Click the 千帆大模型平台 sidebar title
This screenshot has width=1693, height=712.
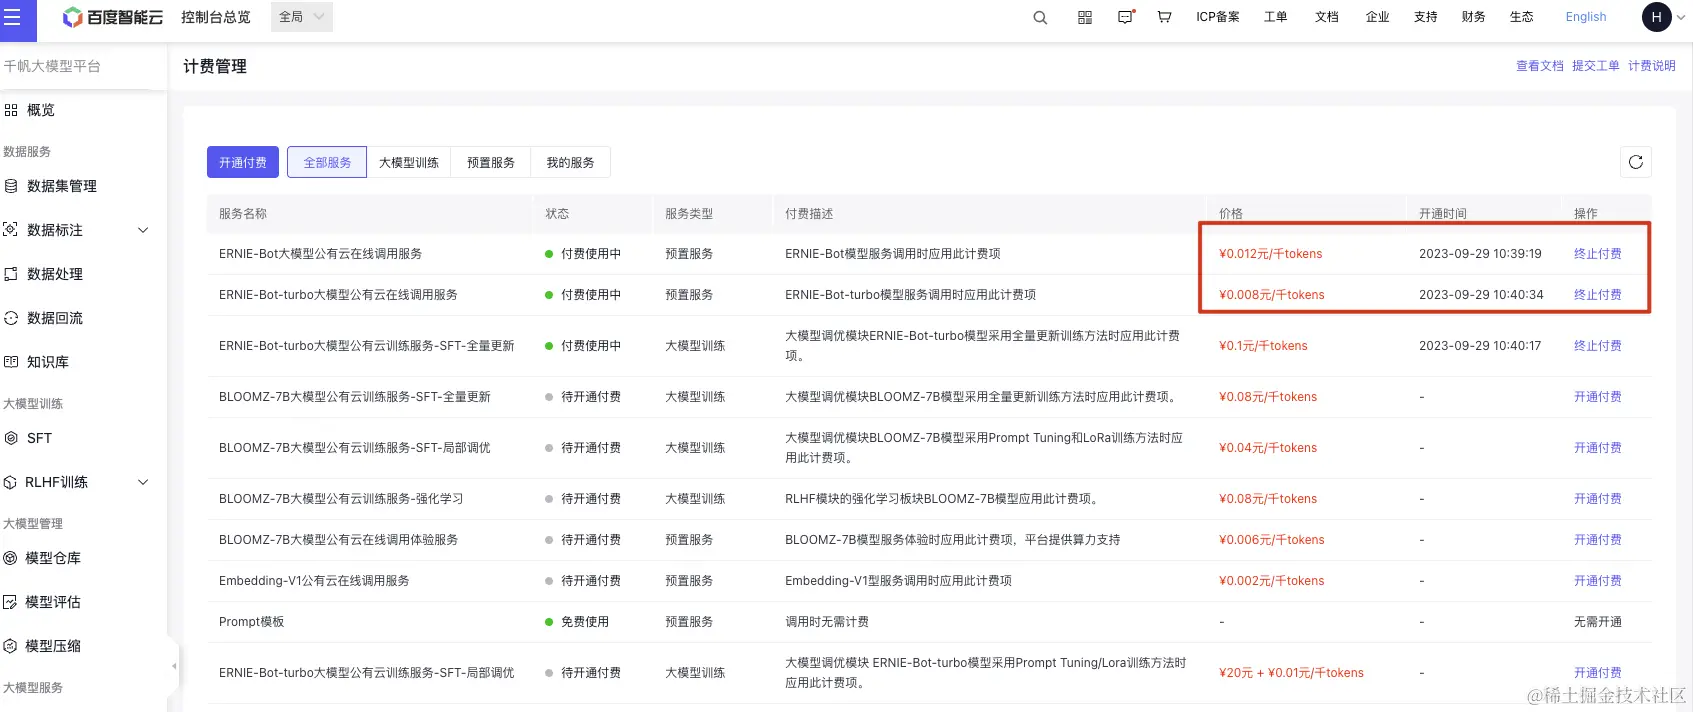(x=52, y=66)
